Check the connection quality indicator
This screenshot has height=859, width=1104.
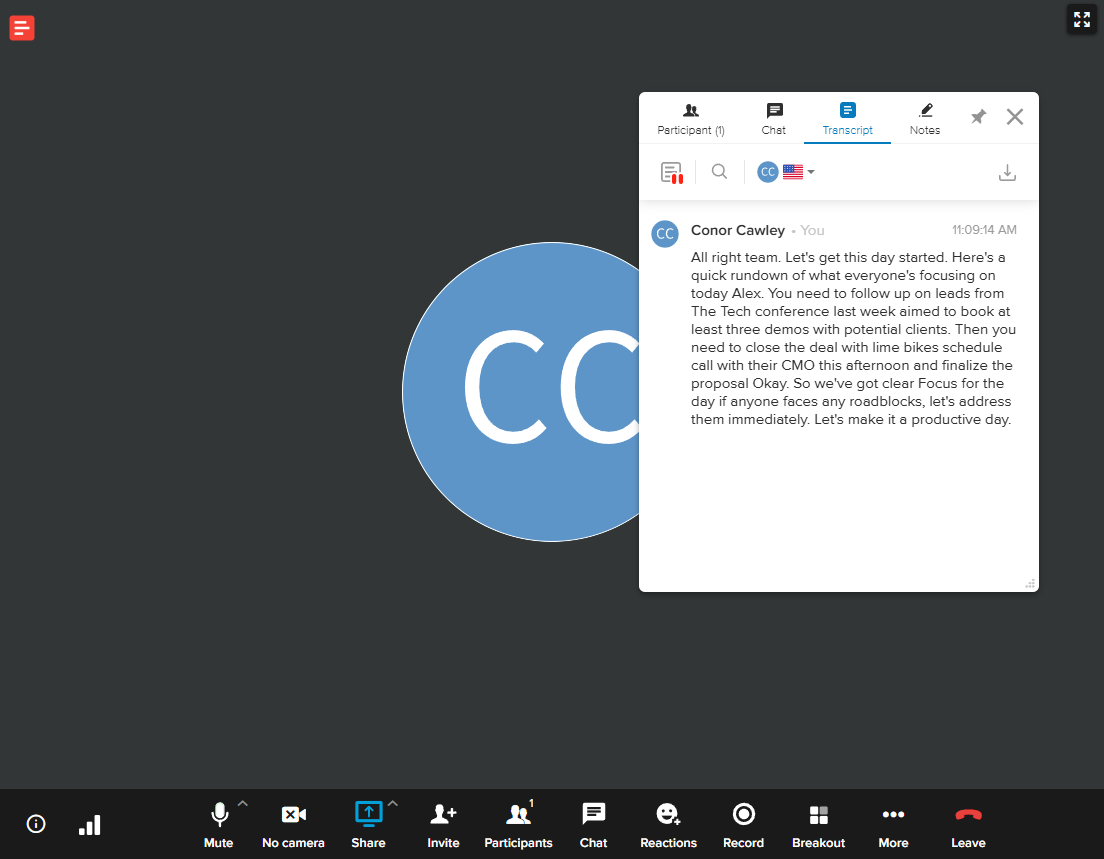[89, 824]
